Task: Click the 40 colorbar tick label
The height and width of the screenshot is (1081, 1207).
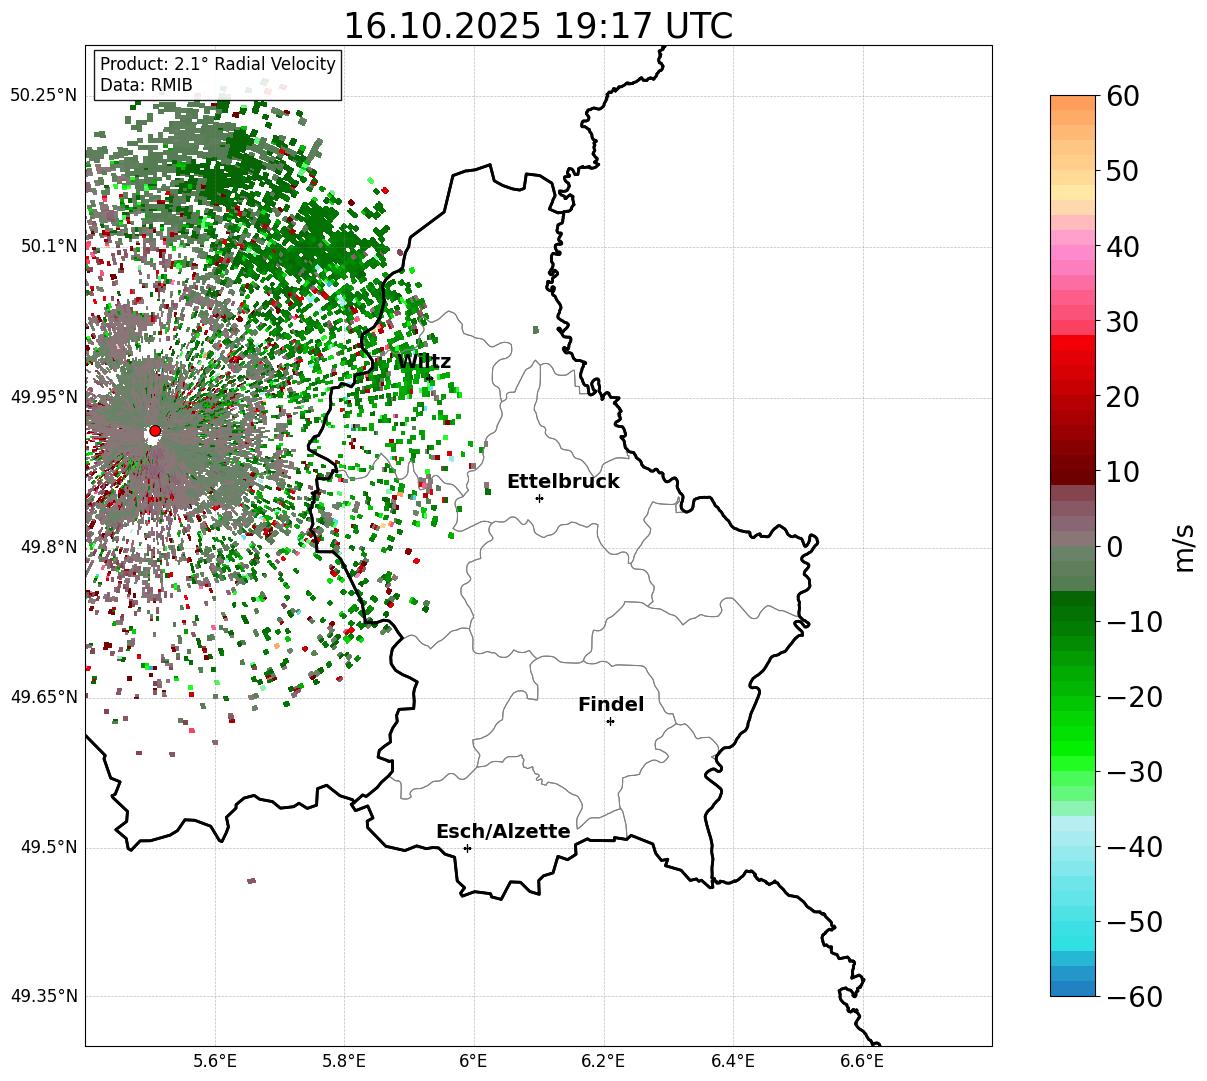Action: (x=1124, y=246)
